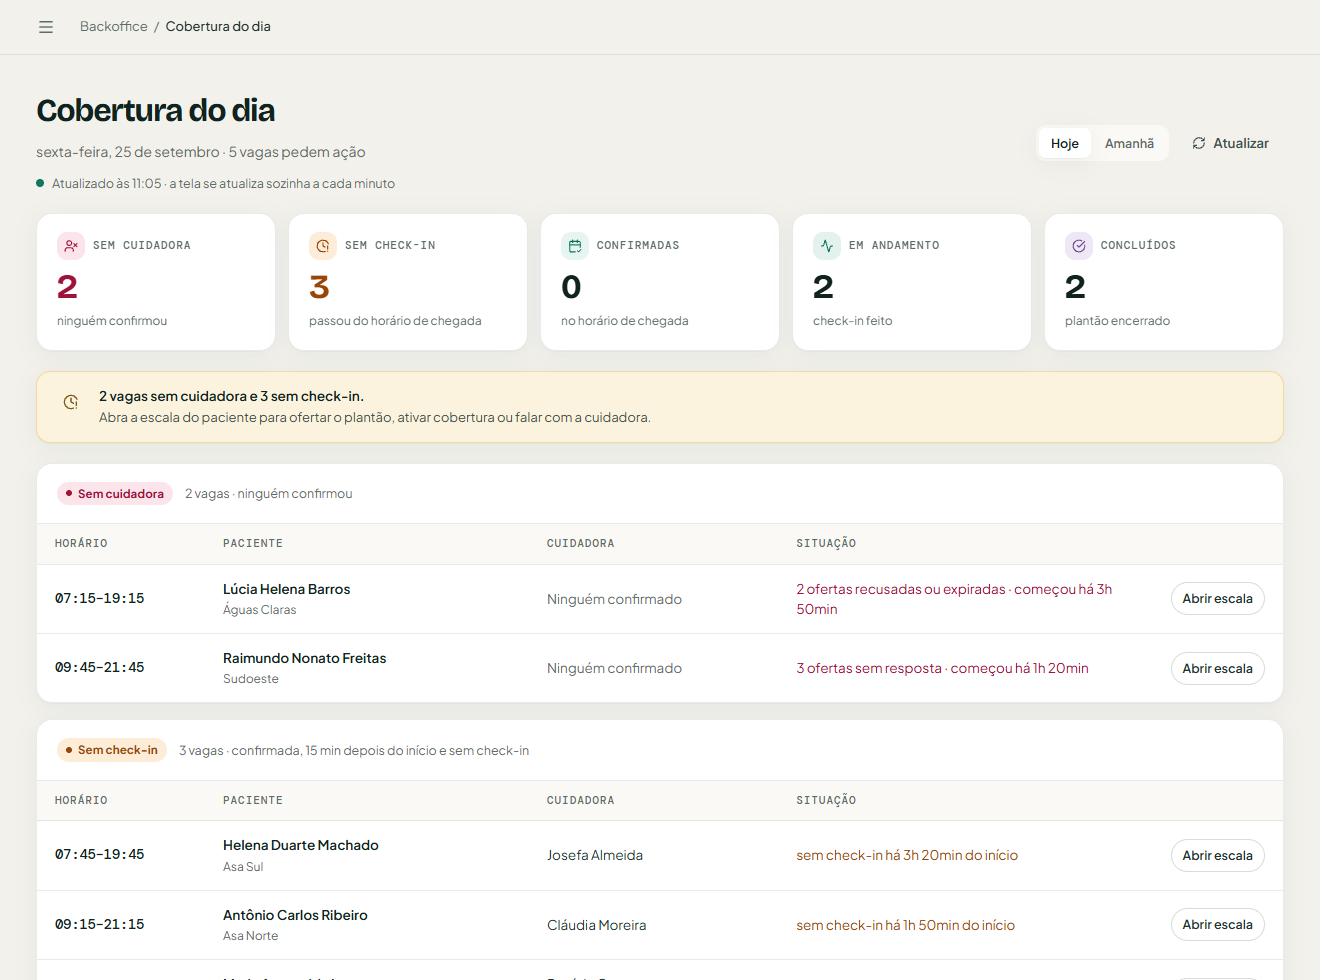The image size is (1320, 980).
Task: Click the 07:15-19:15 shift time
Action: pos(100,599)
